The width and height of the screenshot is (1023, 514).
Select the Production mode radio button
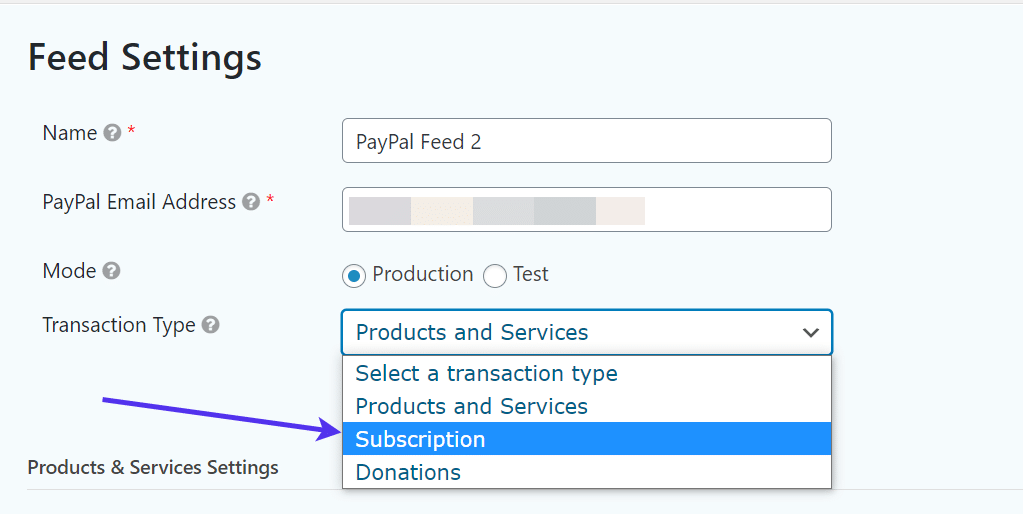(x=354, y=275)
